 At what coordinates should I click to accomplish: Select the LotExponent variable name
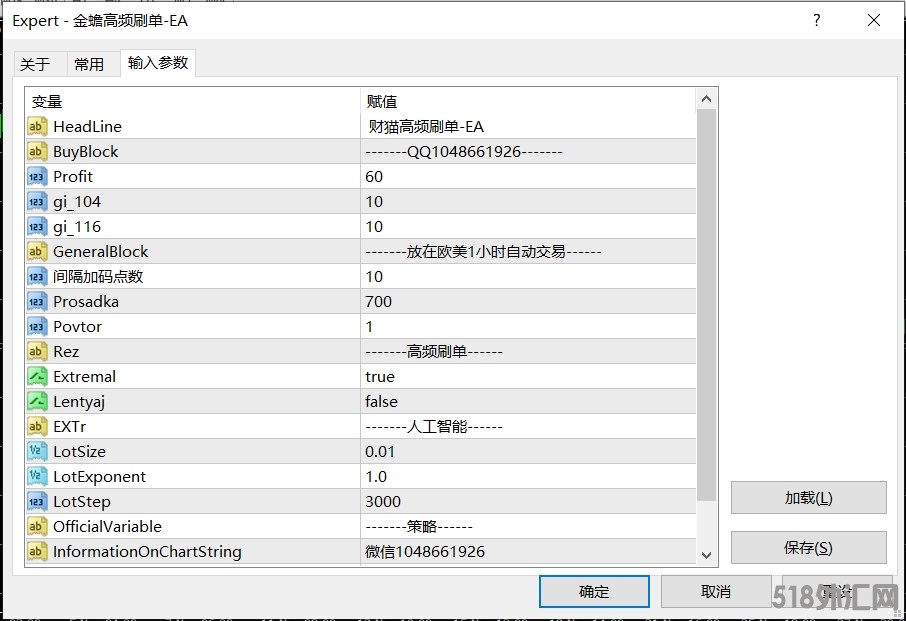pyautogui.click(x=99, y=477)
